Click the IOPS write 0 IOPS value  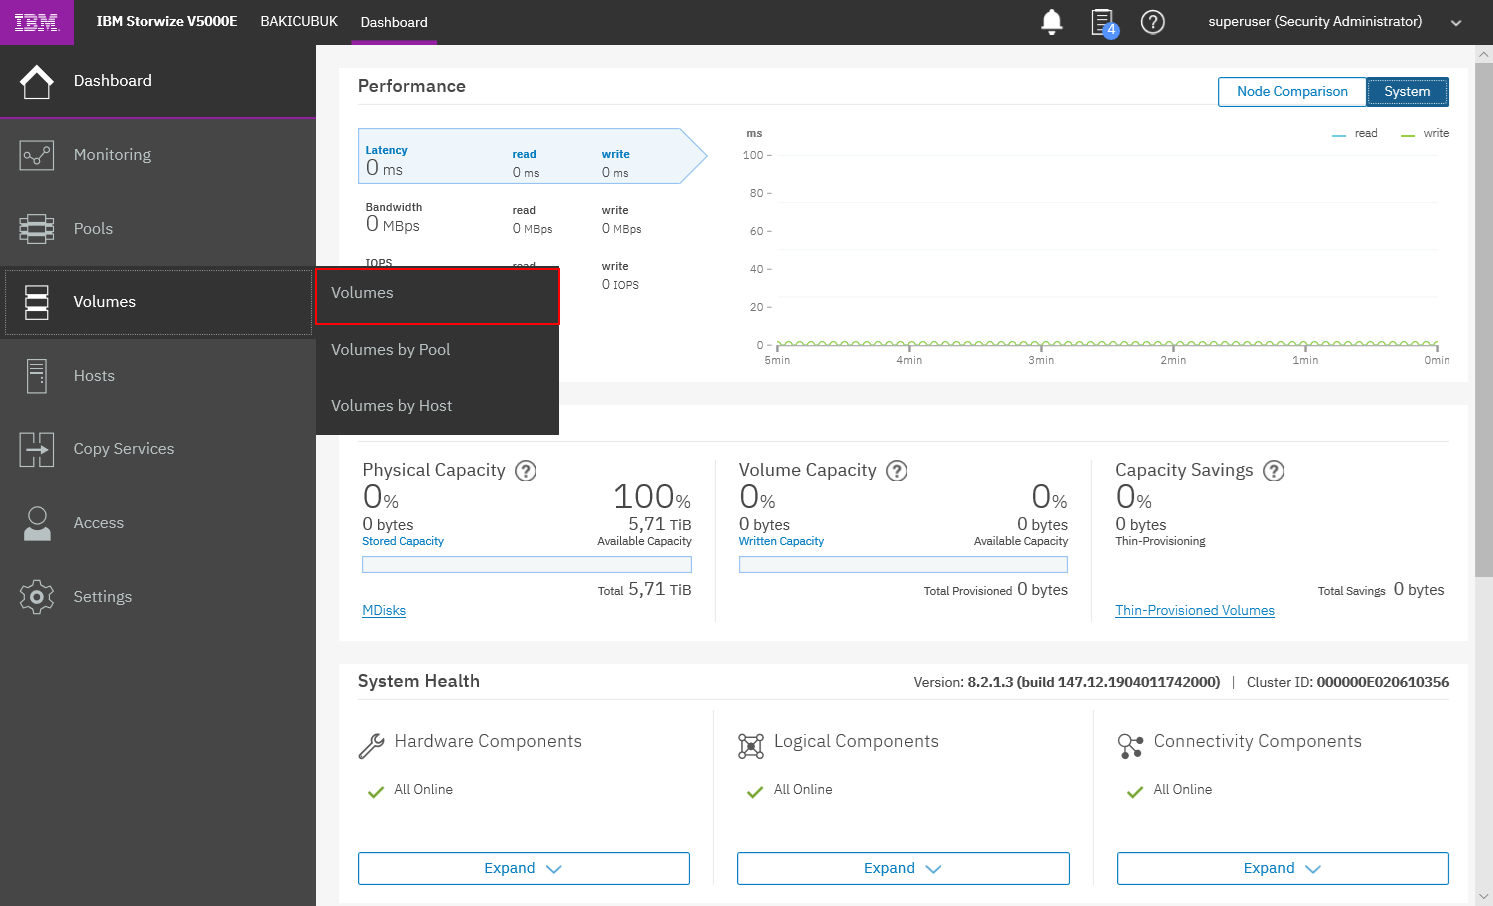click(620, 285)
